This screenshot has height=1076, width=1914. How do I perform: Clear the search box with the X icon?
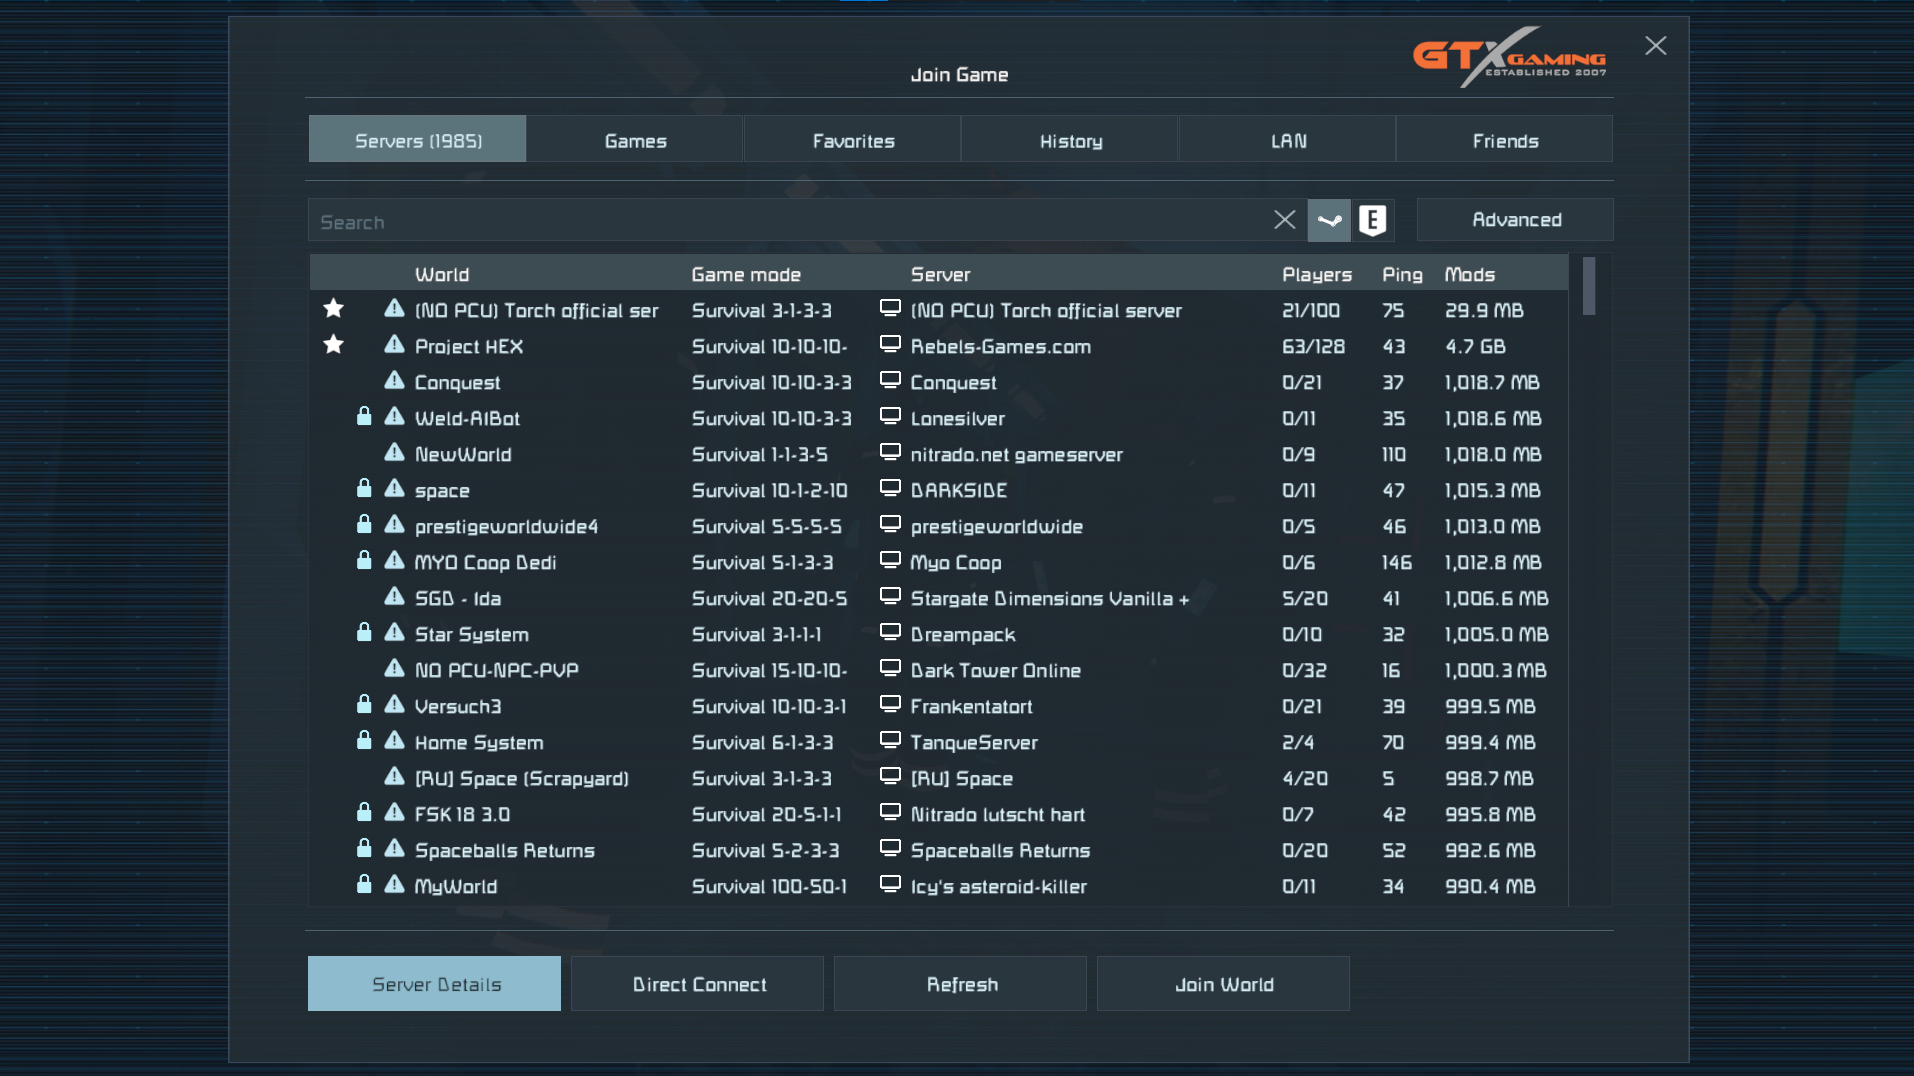[x=1284, y=220]
